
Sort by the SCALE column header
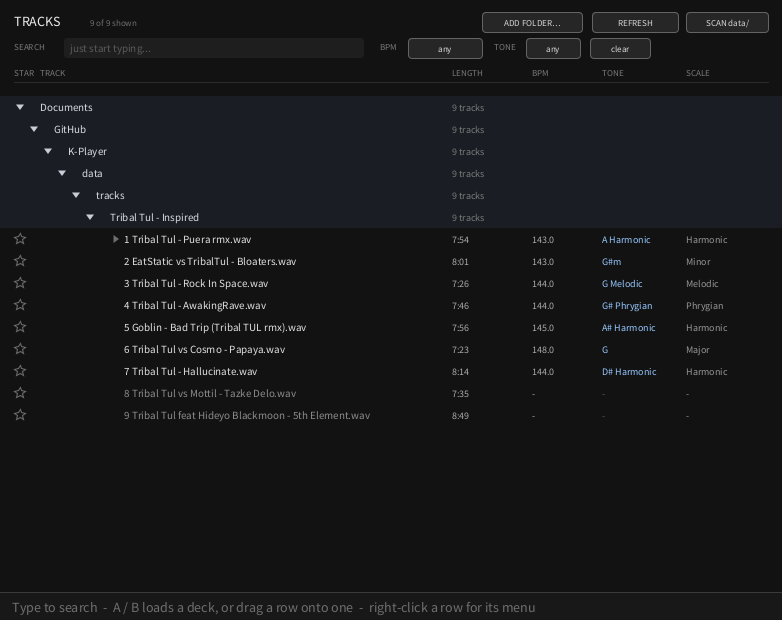coord(697,73)
